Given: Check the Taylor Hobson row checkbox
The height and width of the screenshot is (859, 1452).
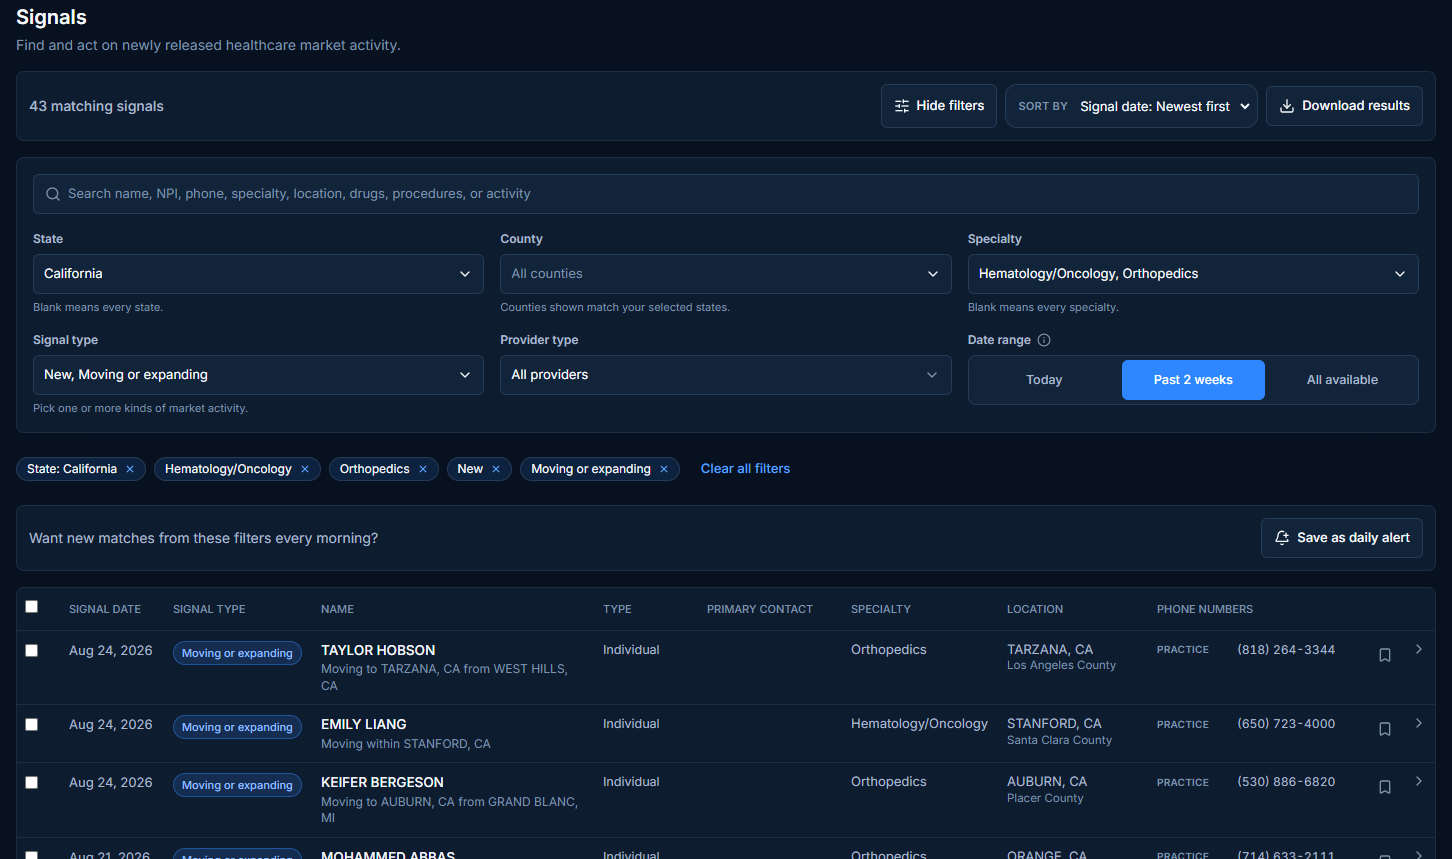Looking at the screenshot, I should (32, 651).
